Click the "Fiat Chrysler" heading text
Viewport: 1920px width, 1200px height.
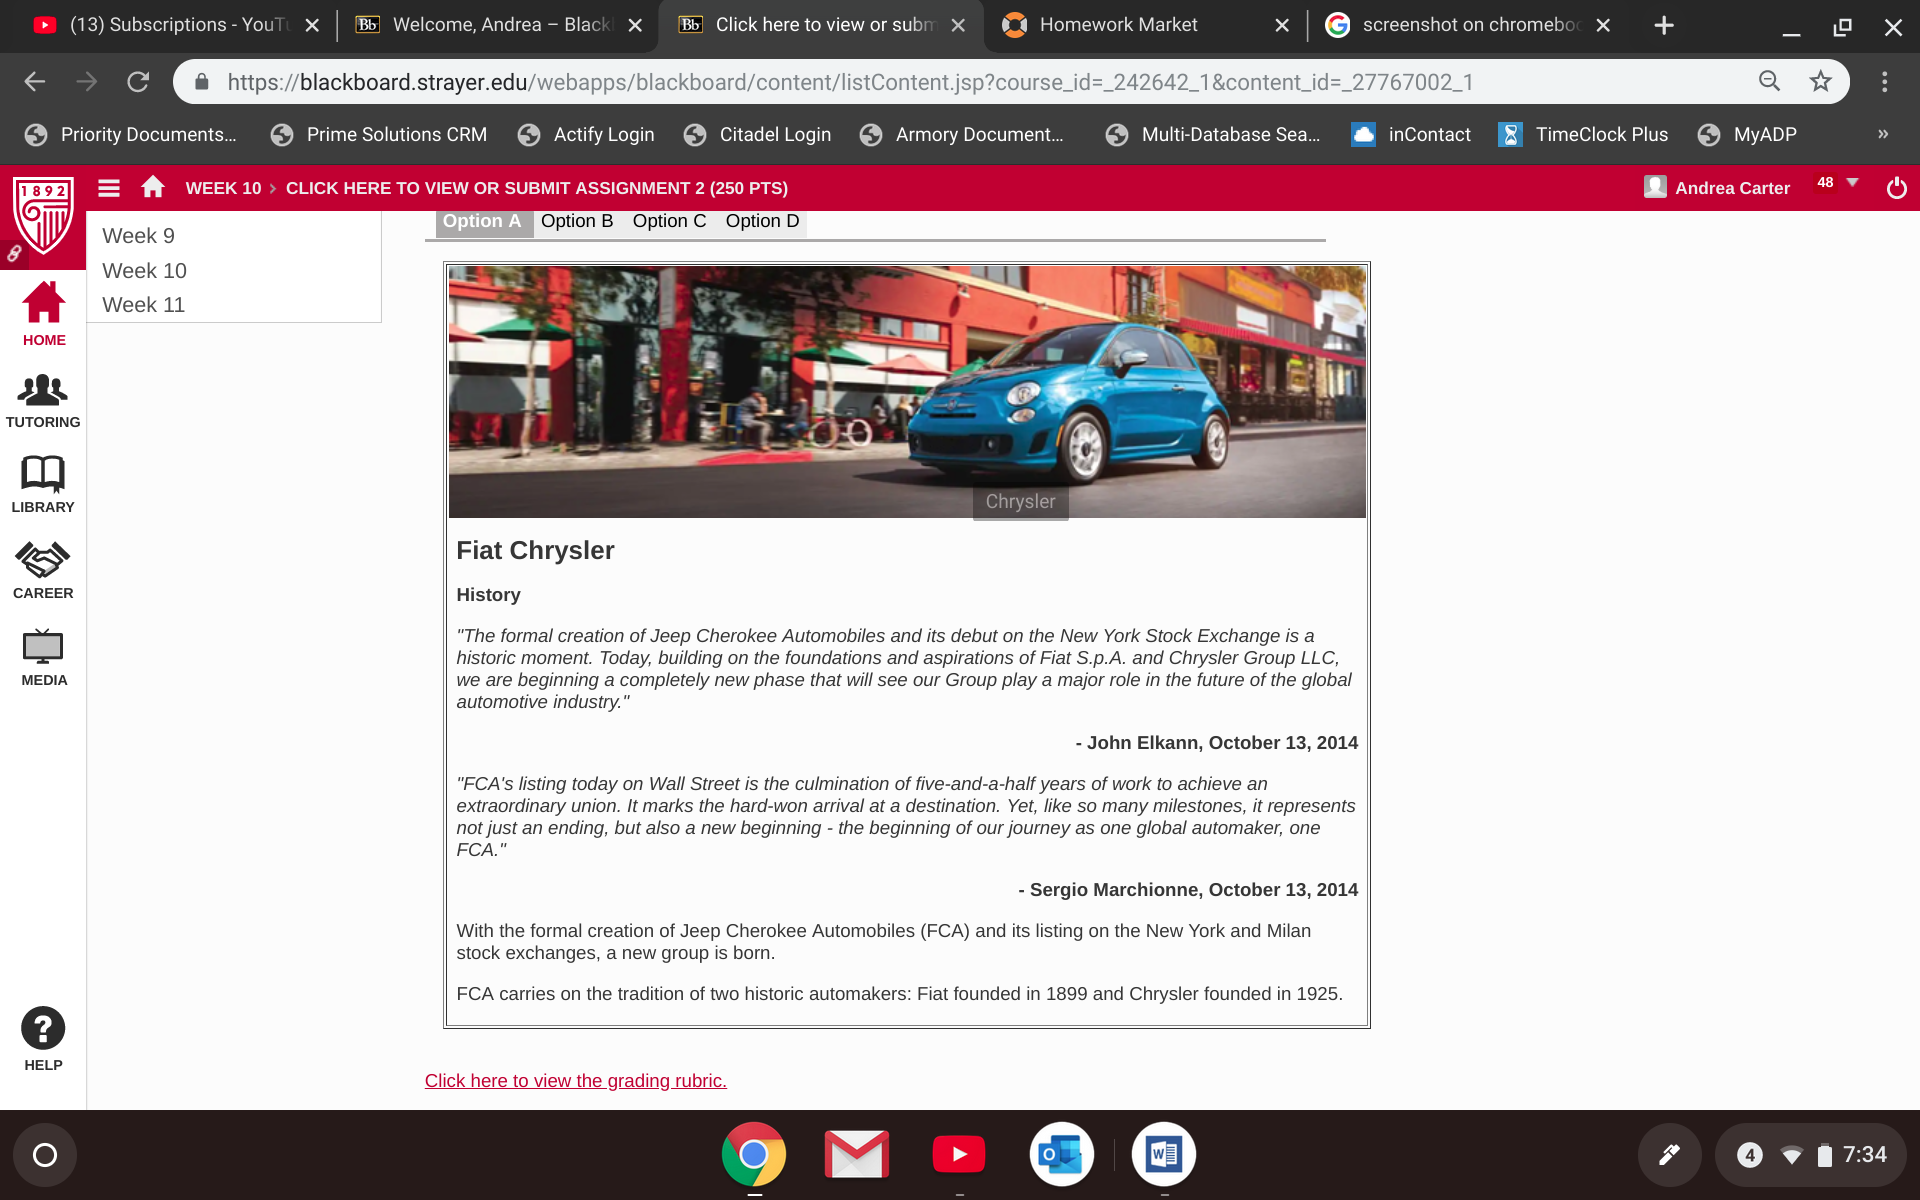point(535,551)
